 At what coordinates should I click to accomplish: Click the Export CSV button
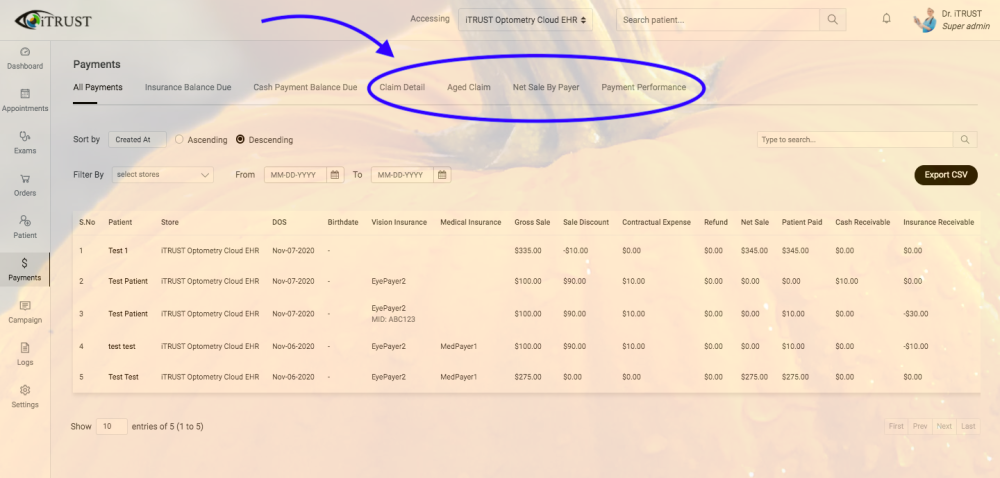pos(946,175)
